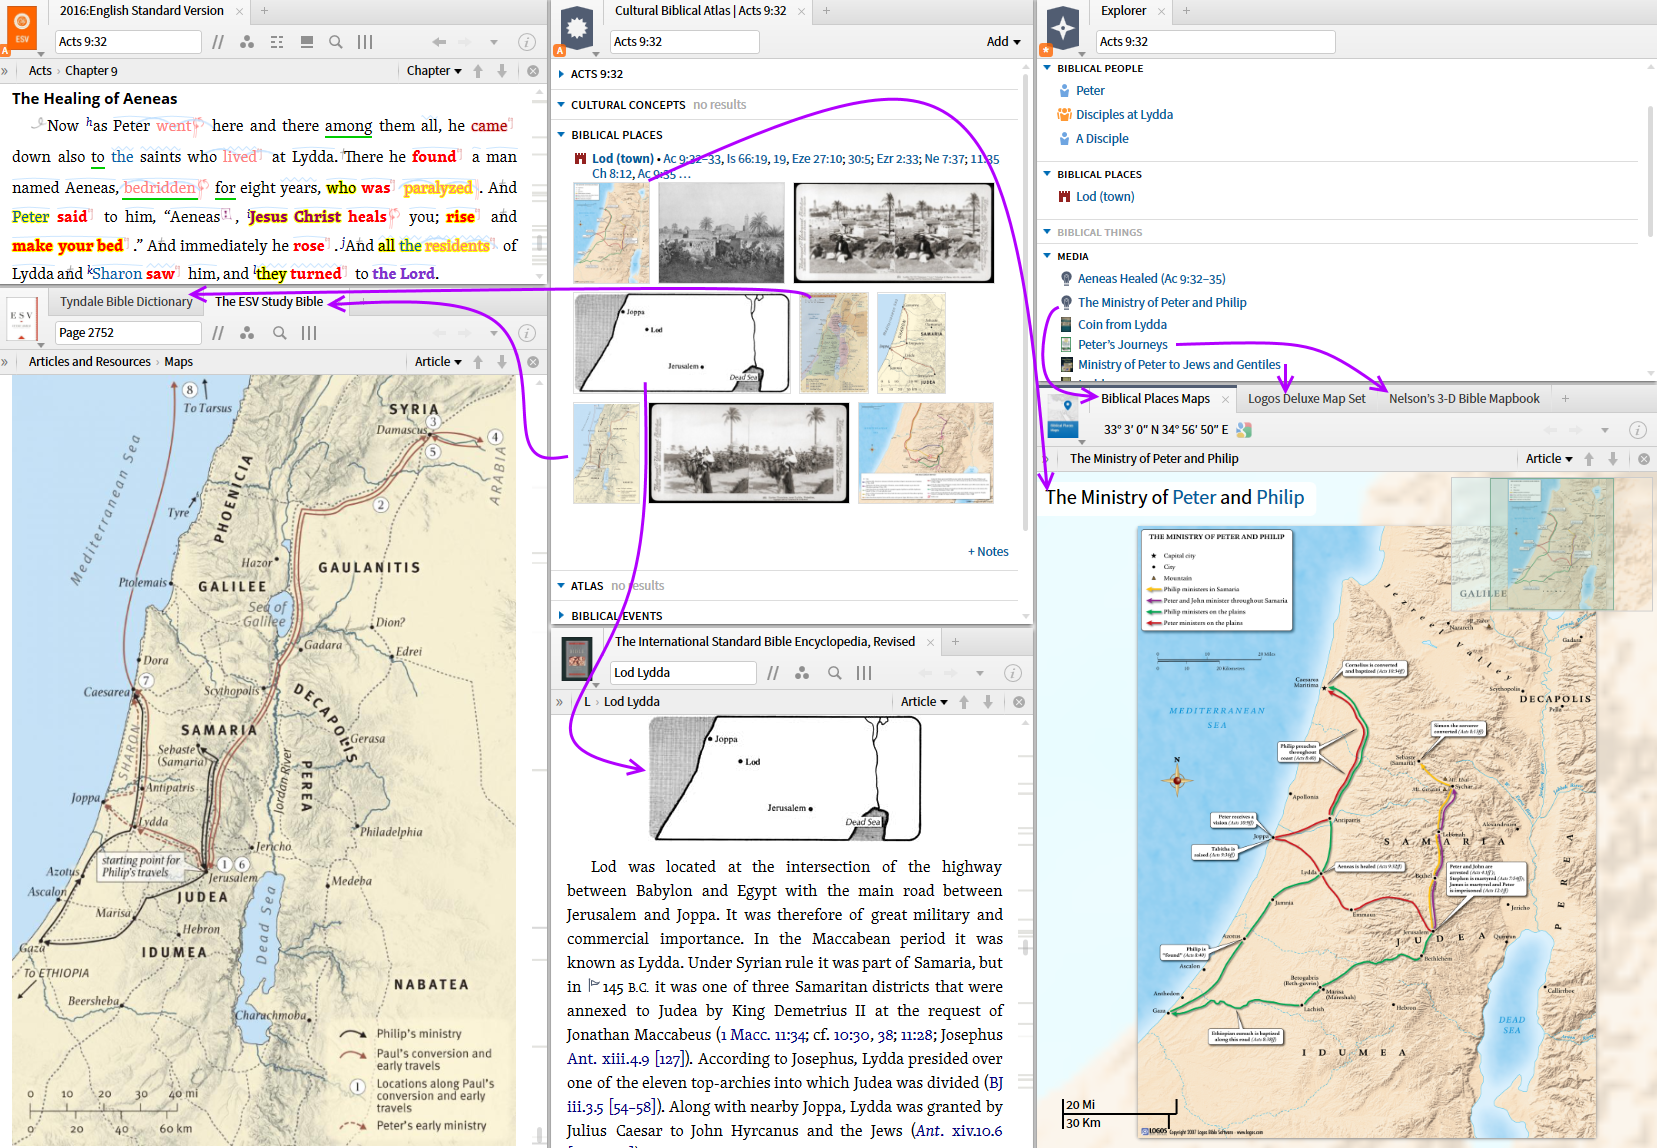
Task: Collapse the Media section in Explorer
Action: pyautogui.click(x=1047, y=257)
